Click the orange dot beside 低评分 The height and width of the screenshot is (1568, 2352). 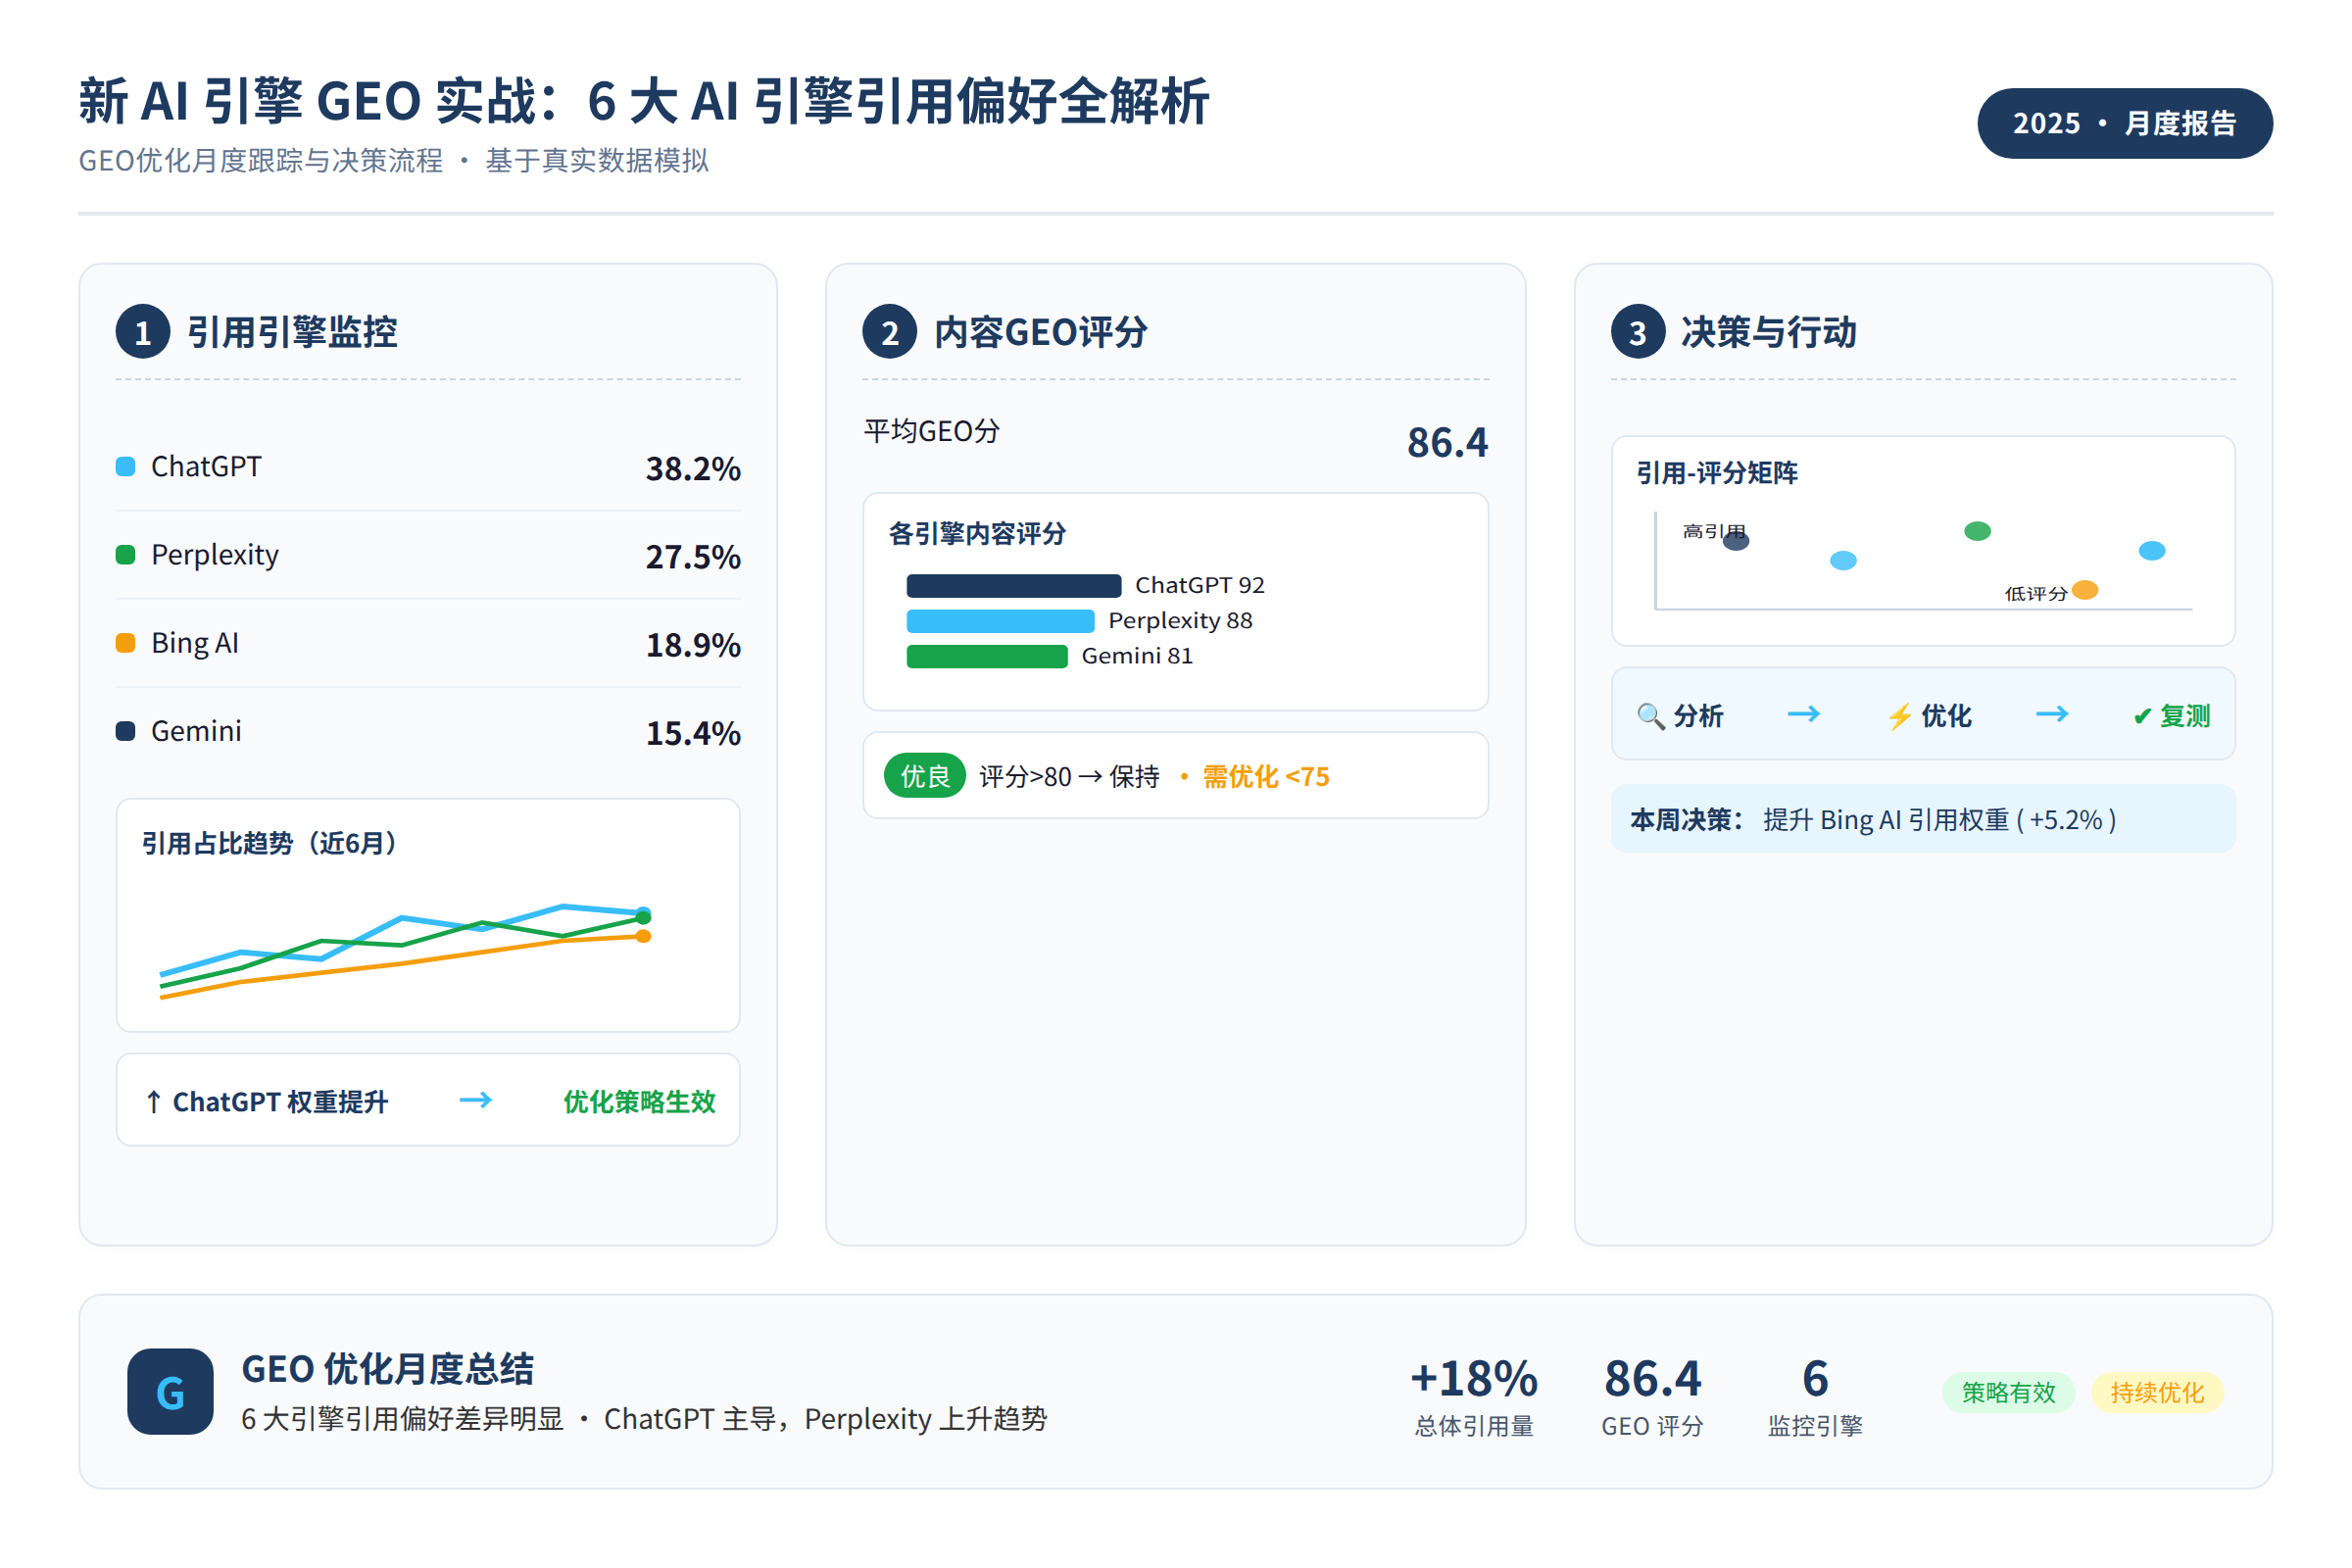click(2085, 590)
